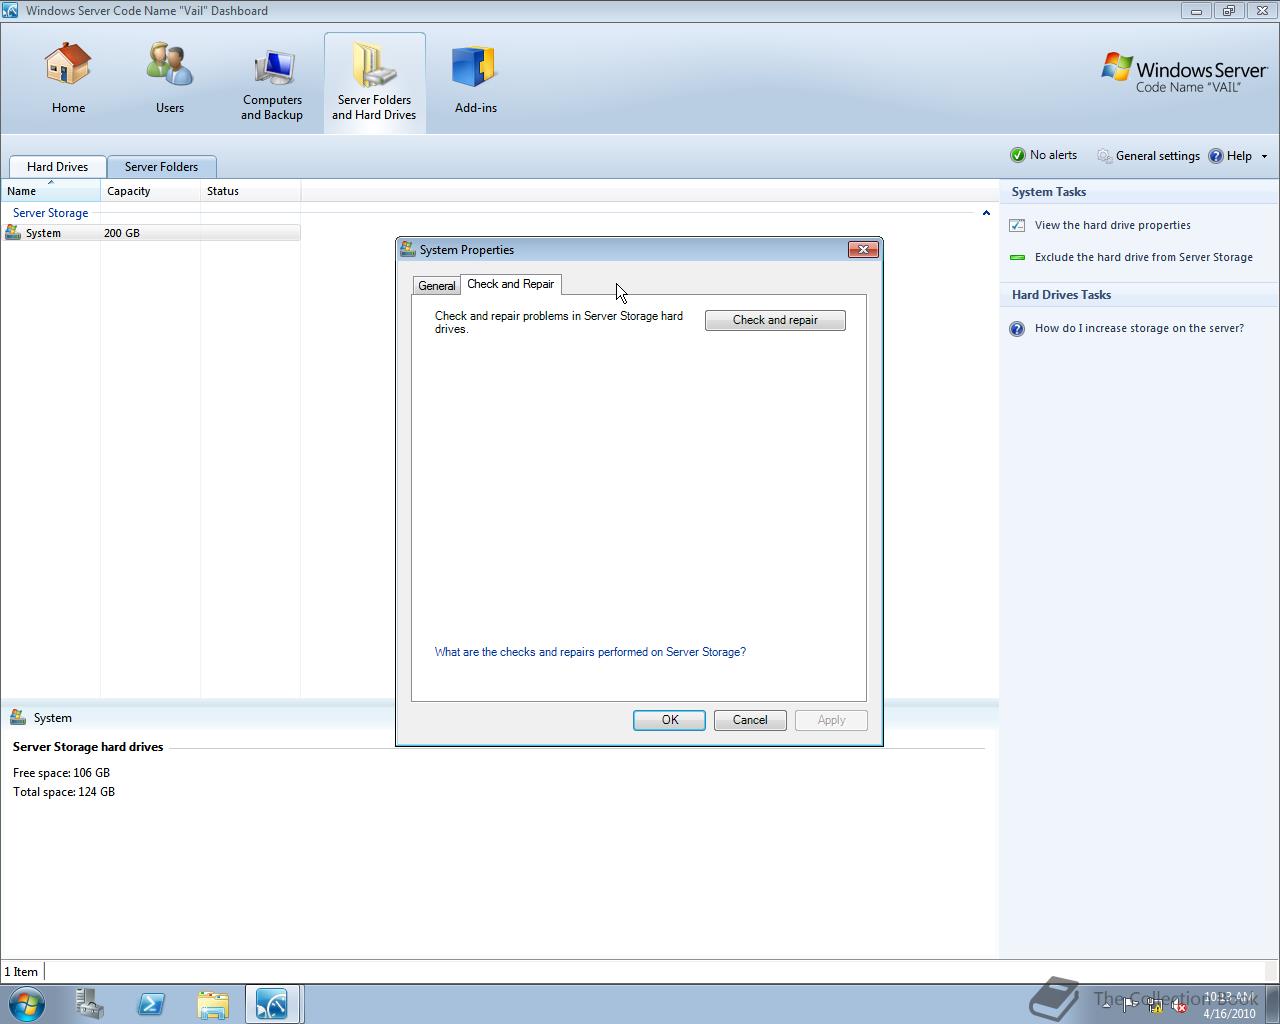Click the increase storage help icon

click(x=1017, y=328)
